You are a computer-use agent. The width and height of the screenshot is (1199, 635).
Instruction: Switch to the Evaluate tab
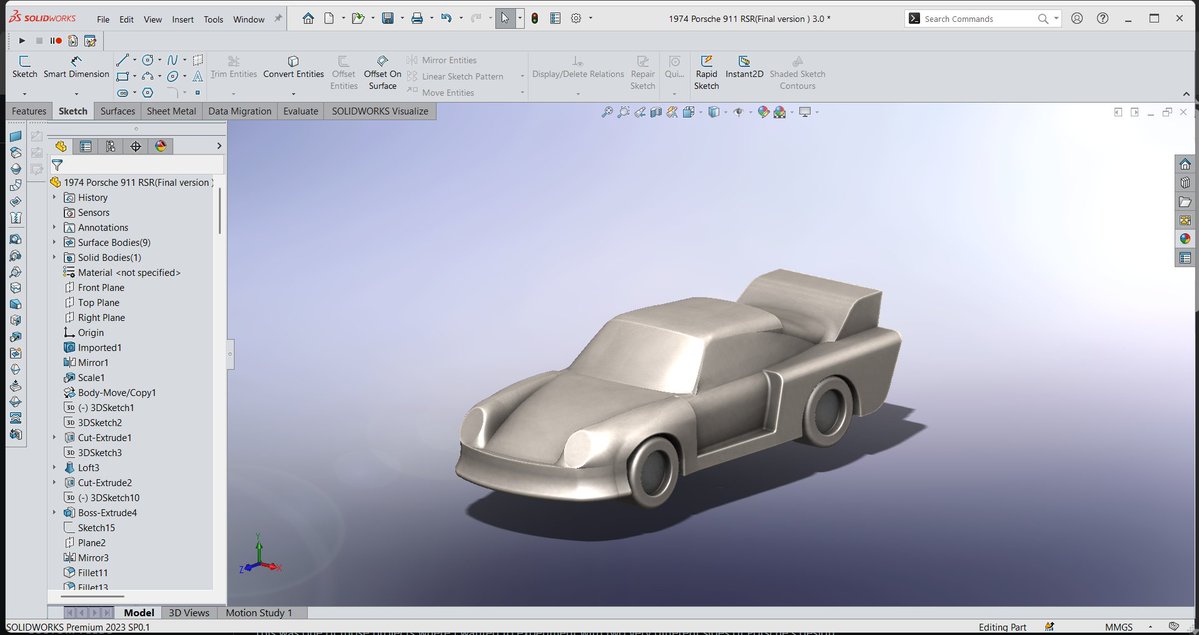pos(301,111)
